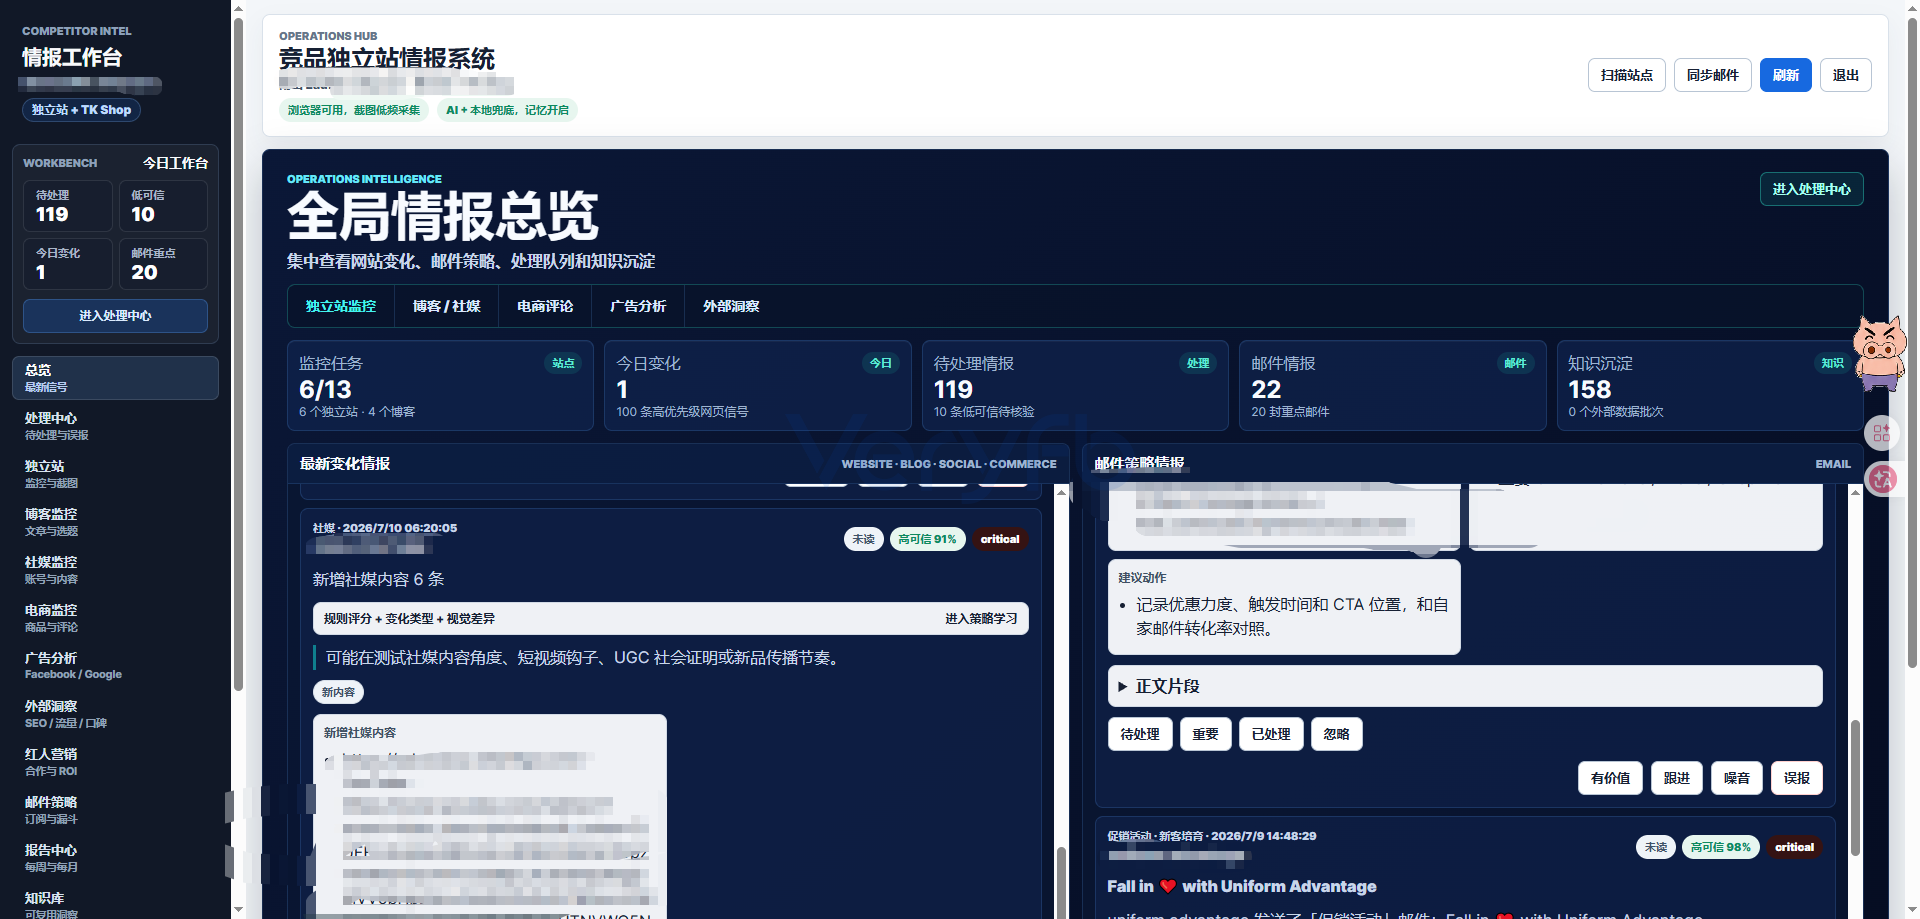Image resolution: width=1920 pixels, height=919 pixels.
Task: Click the 跟进 button
Action: tap(1676, 778)
